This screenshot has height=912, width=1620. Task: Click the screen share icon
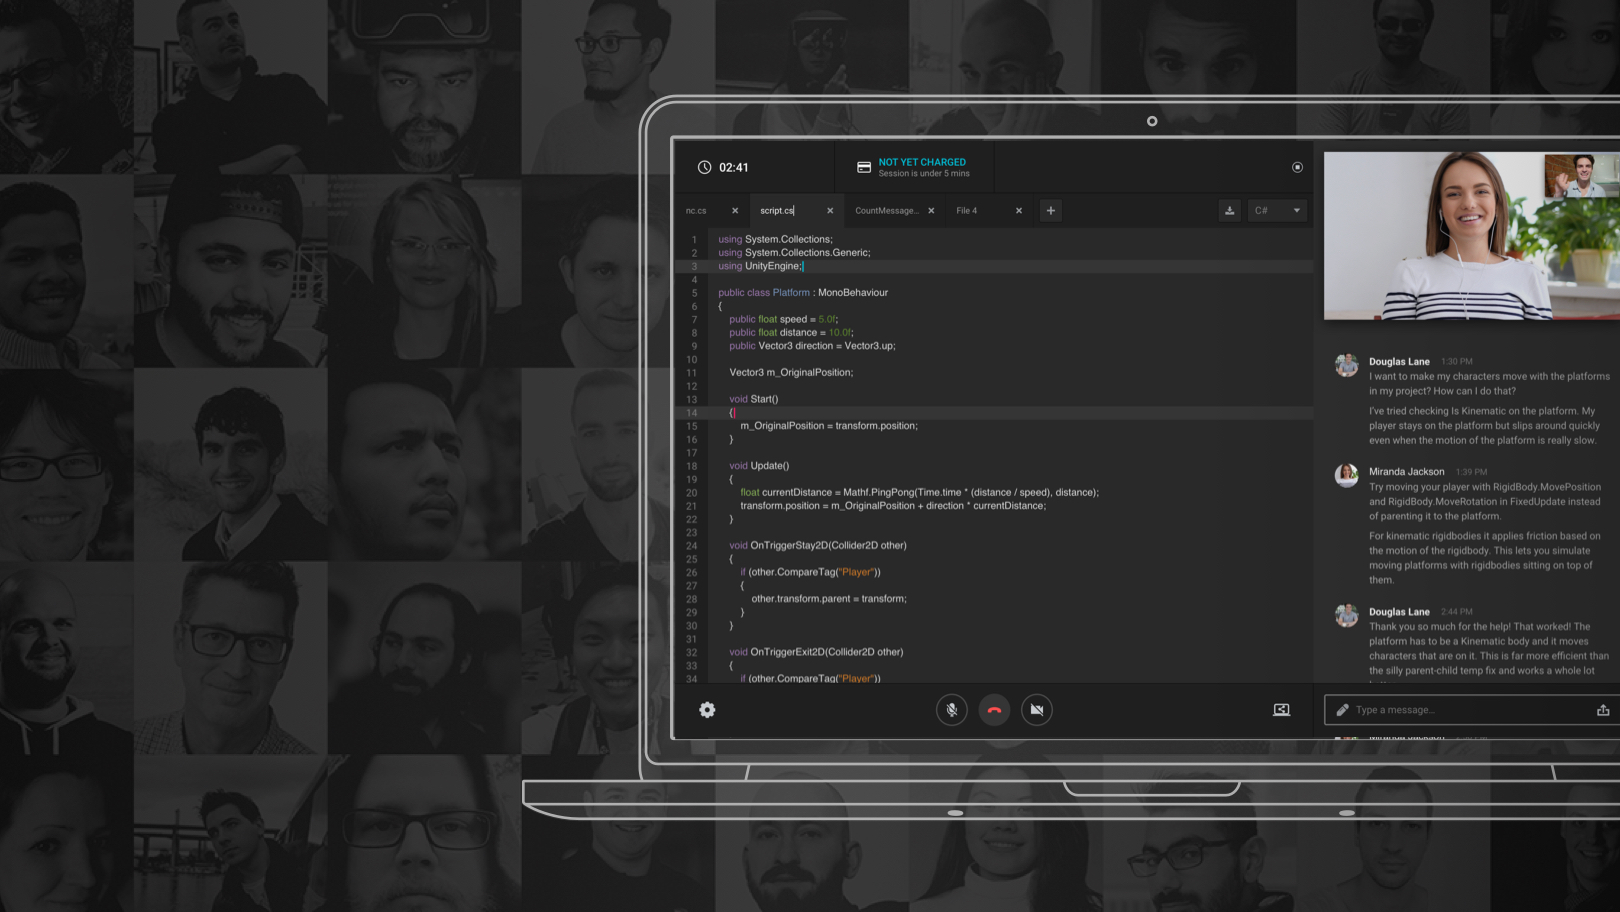(1281, 710)
